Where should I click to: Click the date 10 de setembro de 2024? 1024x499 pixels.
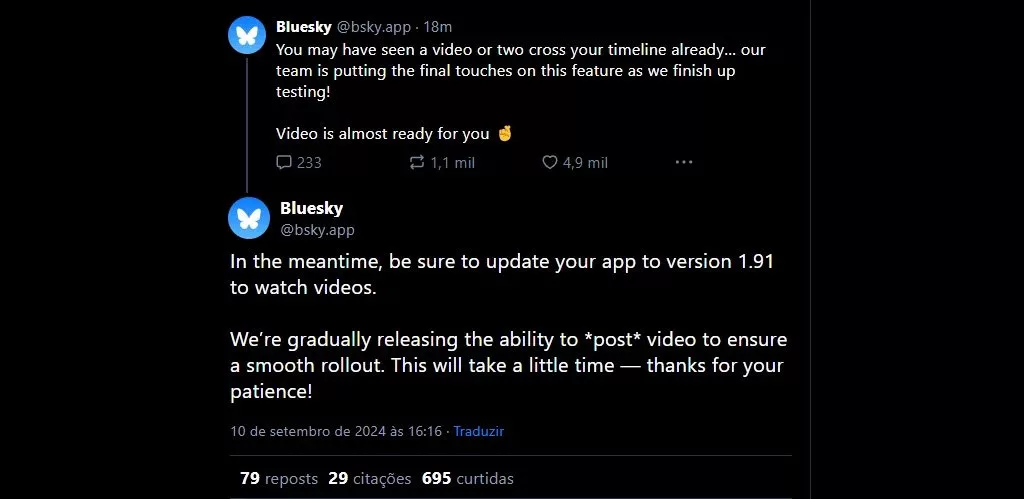click(x=335, y=431)
